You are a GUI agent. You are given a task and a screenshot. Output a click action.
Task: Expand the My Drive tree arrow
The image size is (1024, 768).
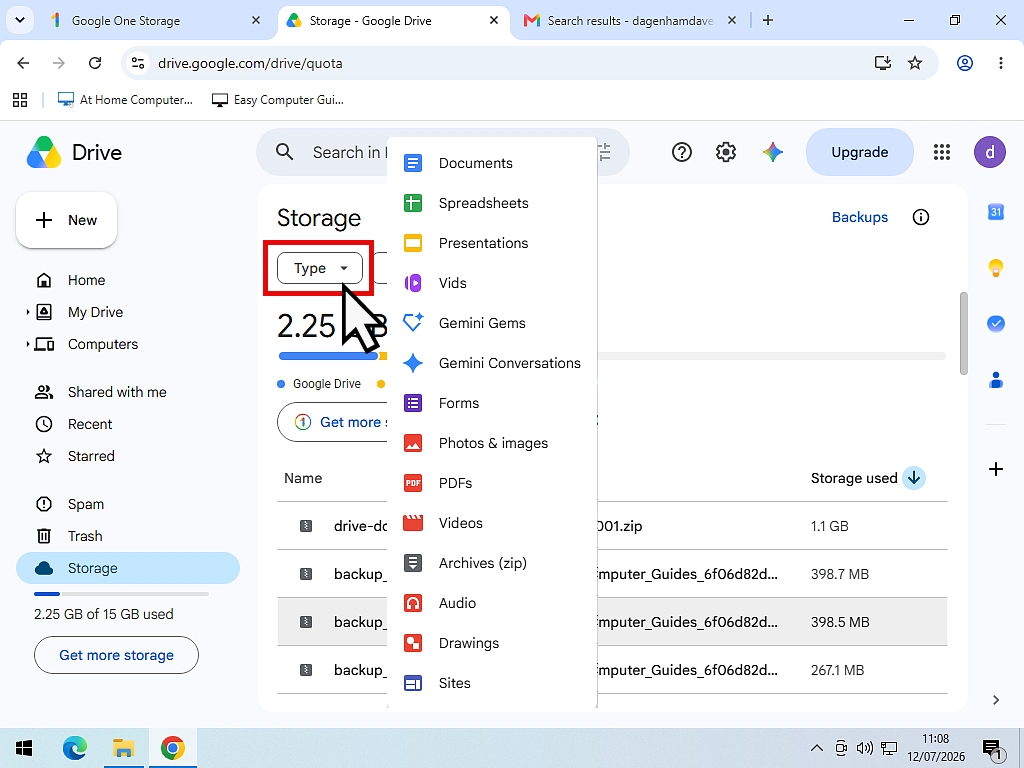[x=27, y=312]
